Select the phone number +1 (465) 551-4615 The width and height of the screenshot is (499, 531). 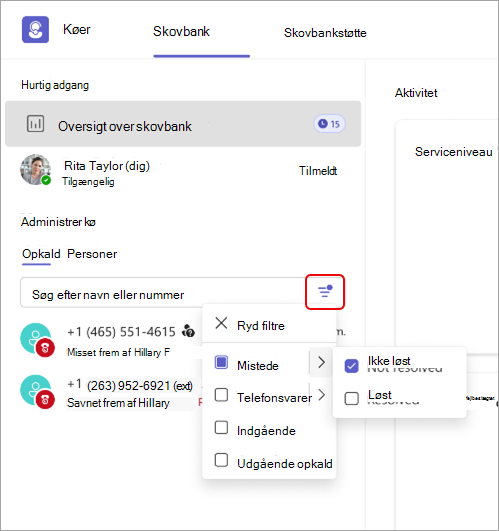click(x=121, y=332)
